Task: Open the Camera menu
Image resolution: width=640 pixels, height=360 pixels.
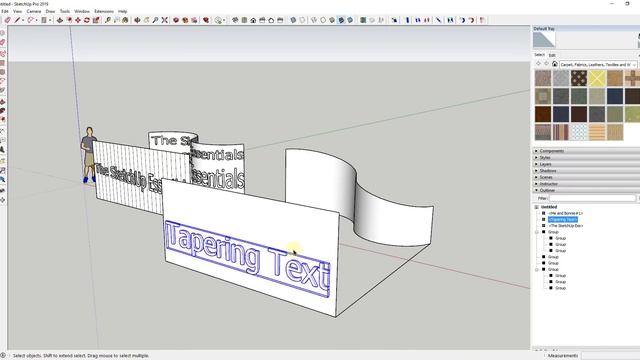Action: (x=33, y=11)
